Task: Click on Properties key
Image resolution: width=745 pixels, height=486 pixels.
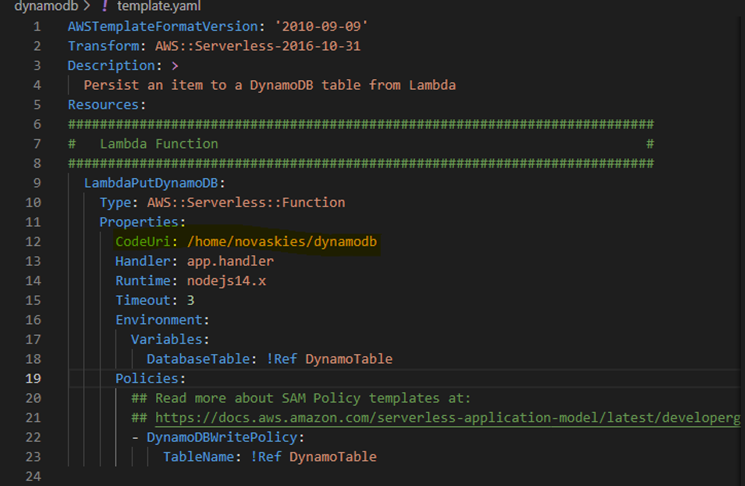Action: click(139, 222)
